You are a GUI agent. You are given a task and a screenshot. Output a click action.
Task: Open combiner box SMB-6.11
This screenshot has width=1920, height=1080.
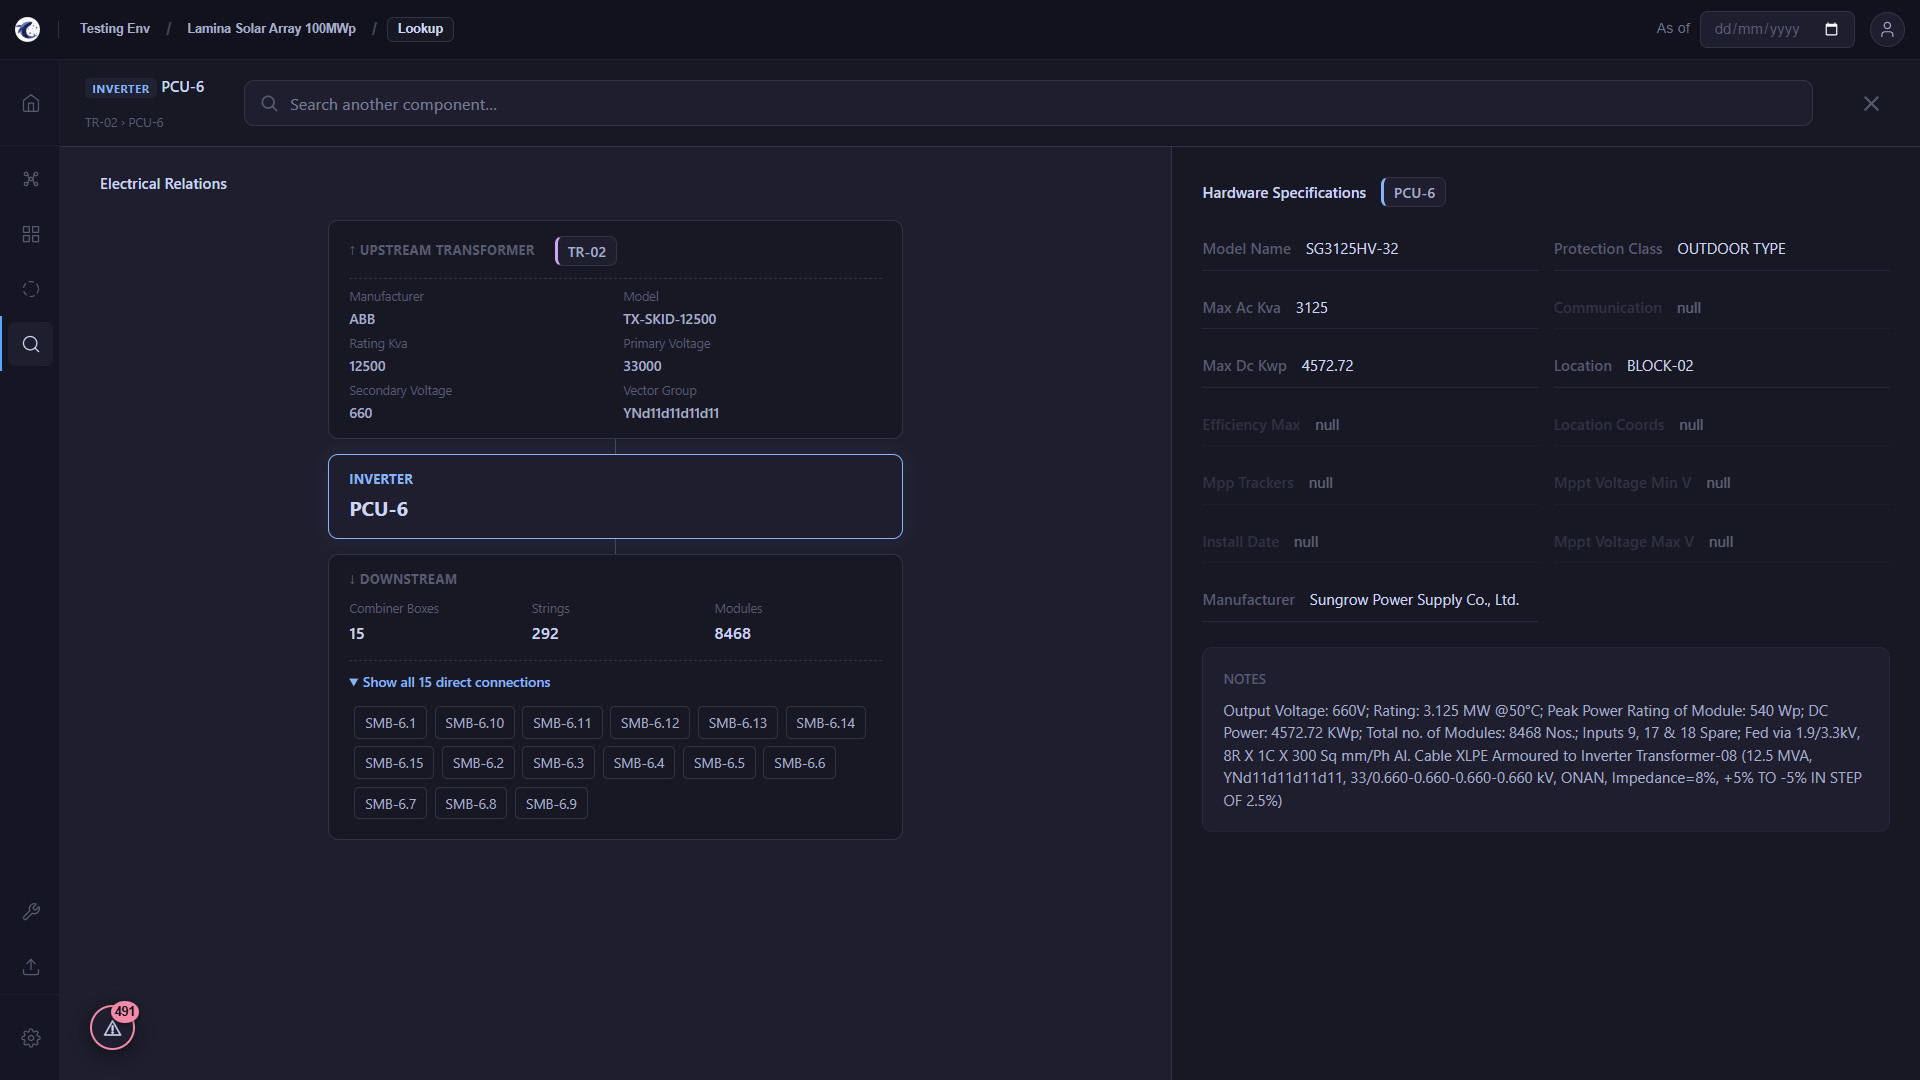pos(562,723)
